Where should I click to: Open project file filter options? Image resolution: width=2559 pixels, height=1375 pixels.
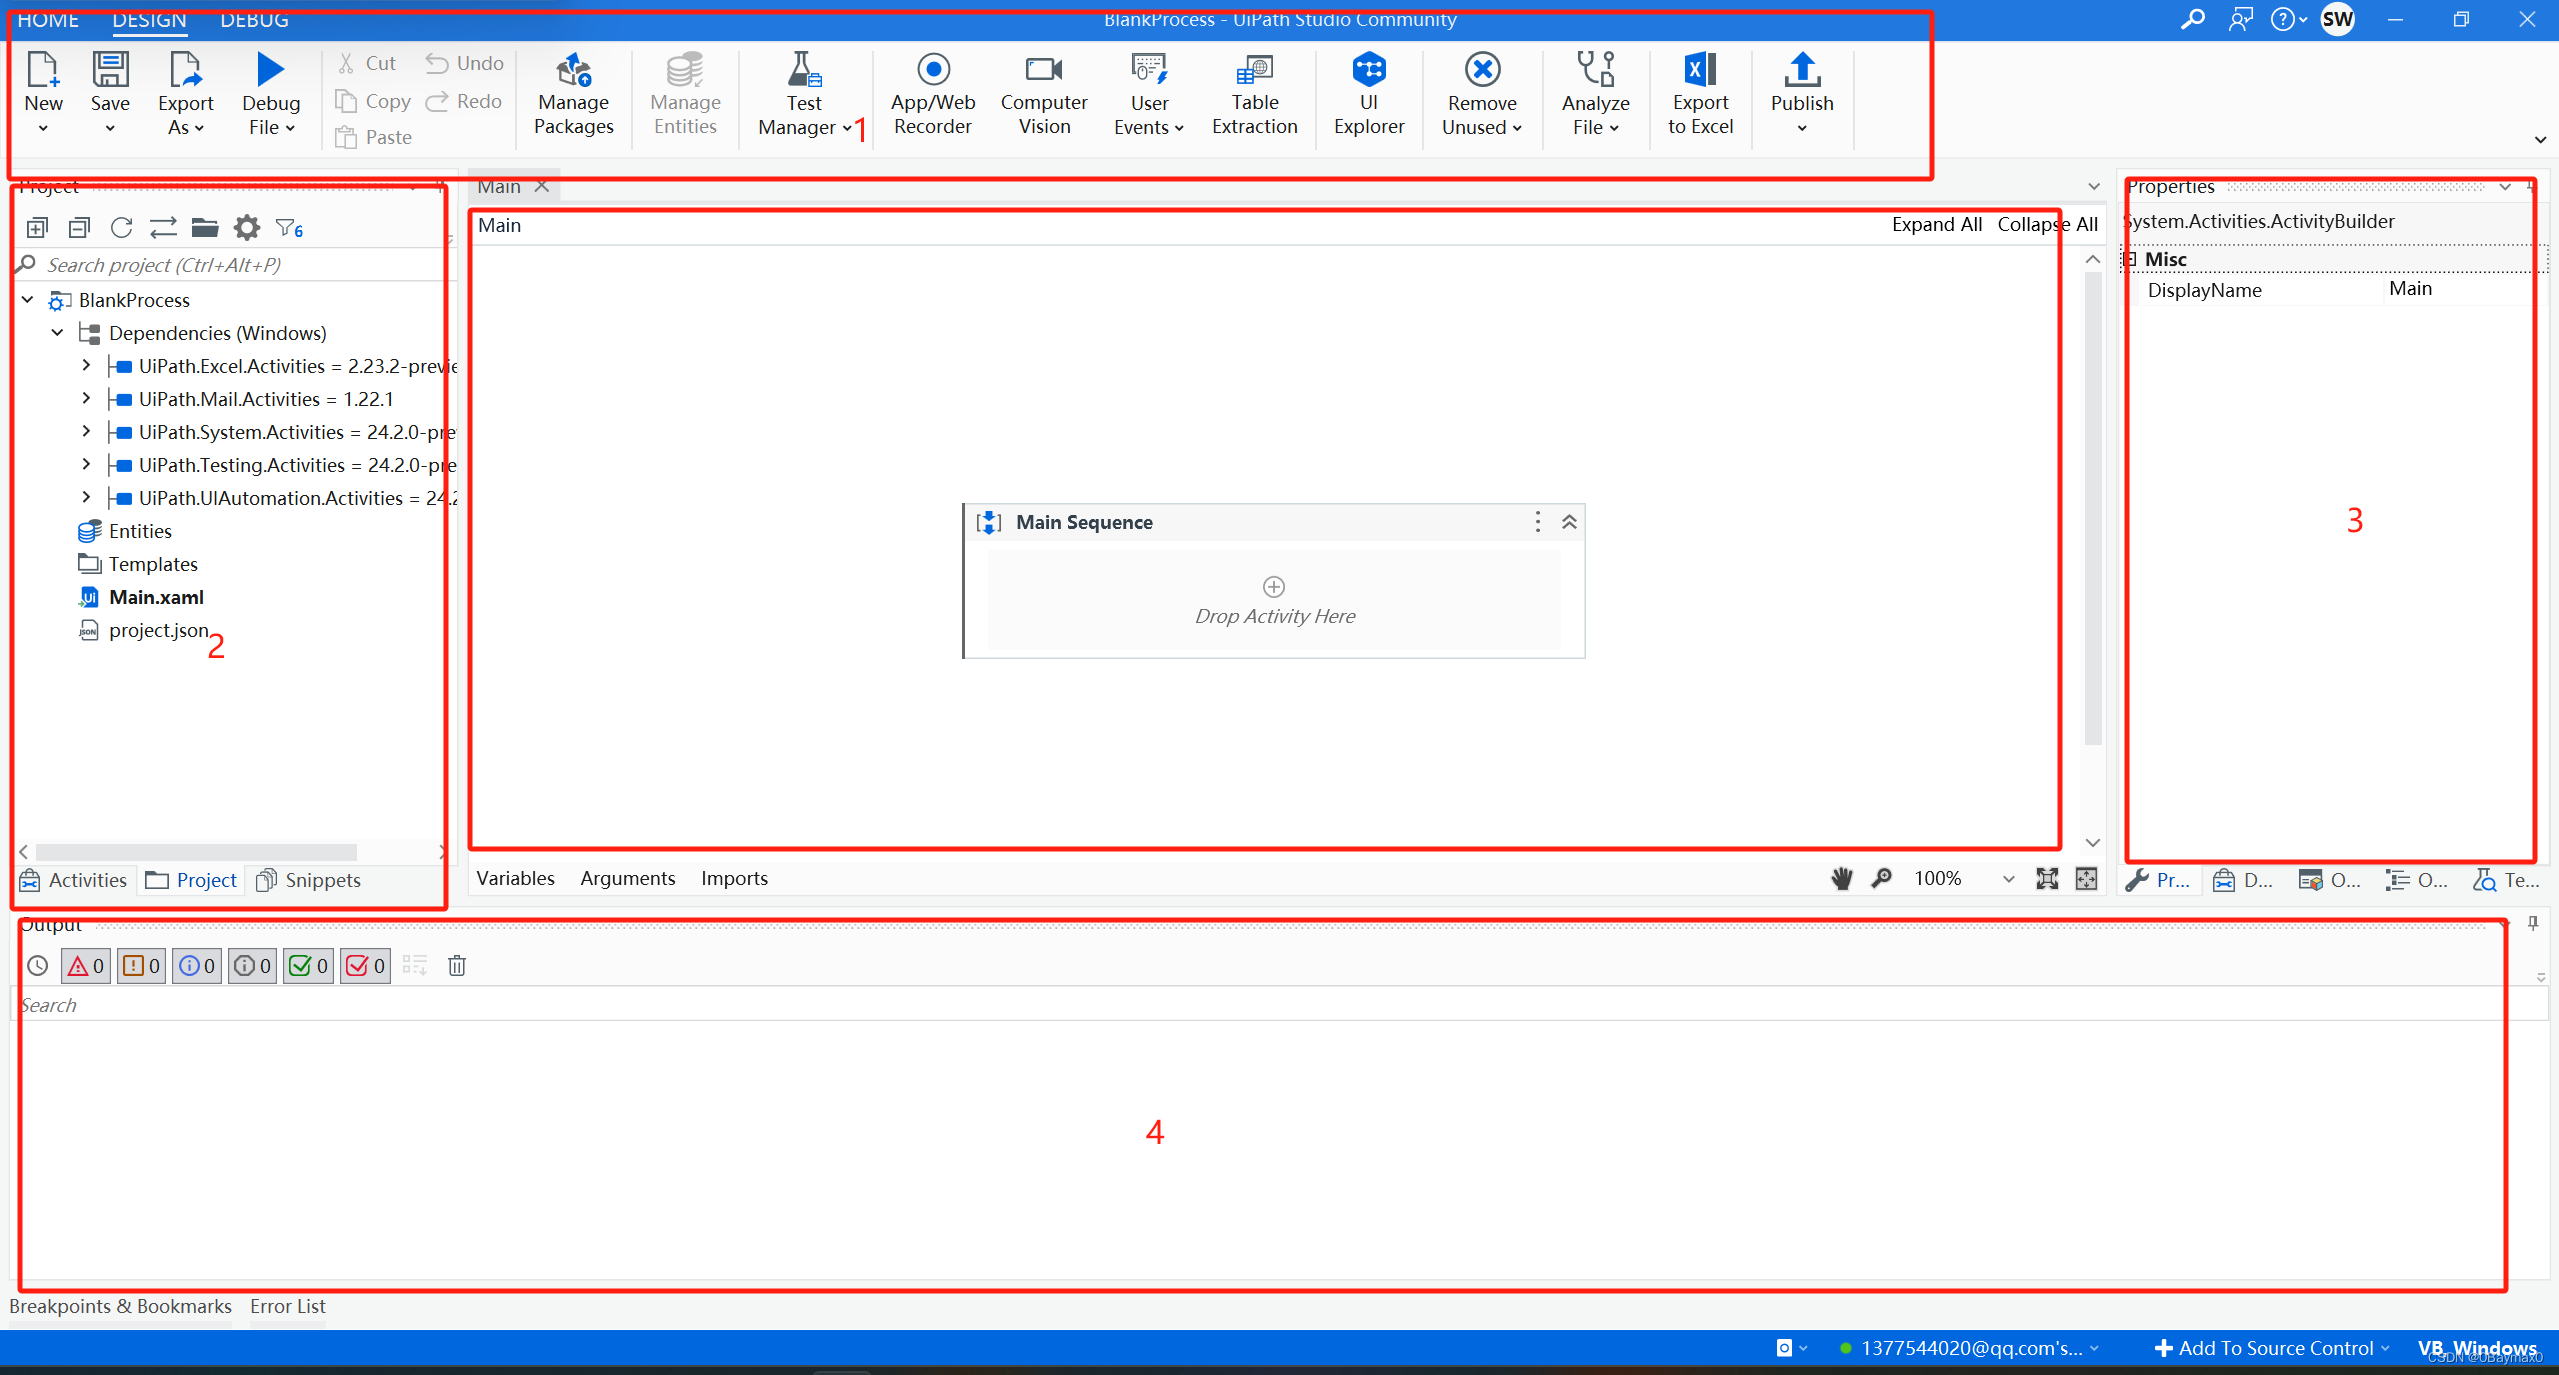point(289,228)
